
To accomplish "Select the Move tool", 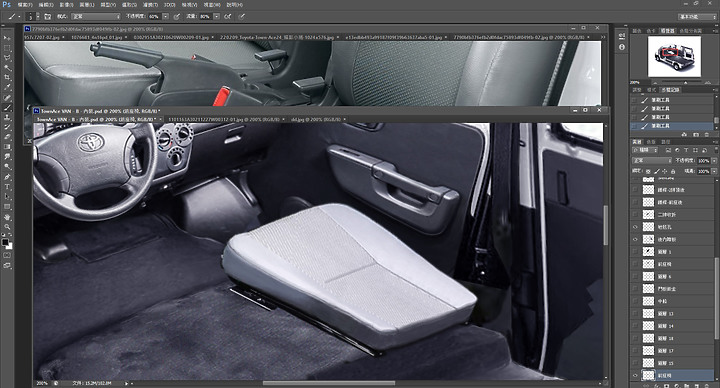I will [7, 38].
